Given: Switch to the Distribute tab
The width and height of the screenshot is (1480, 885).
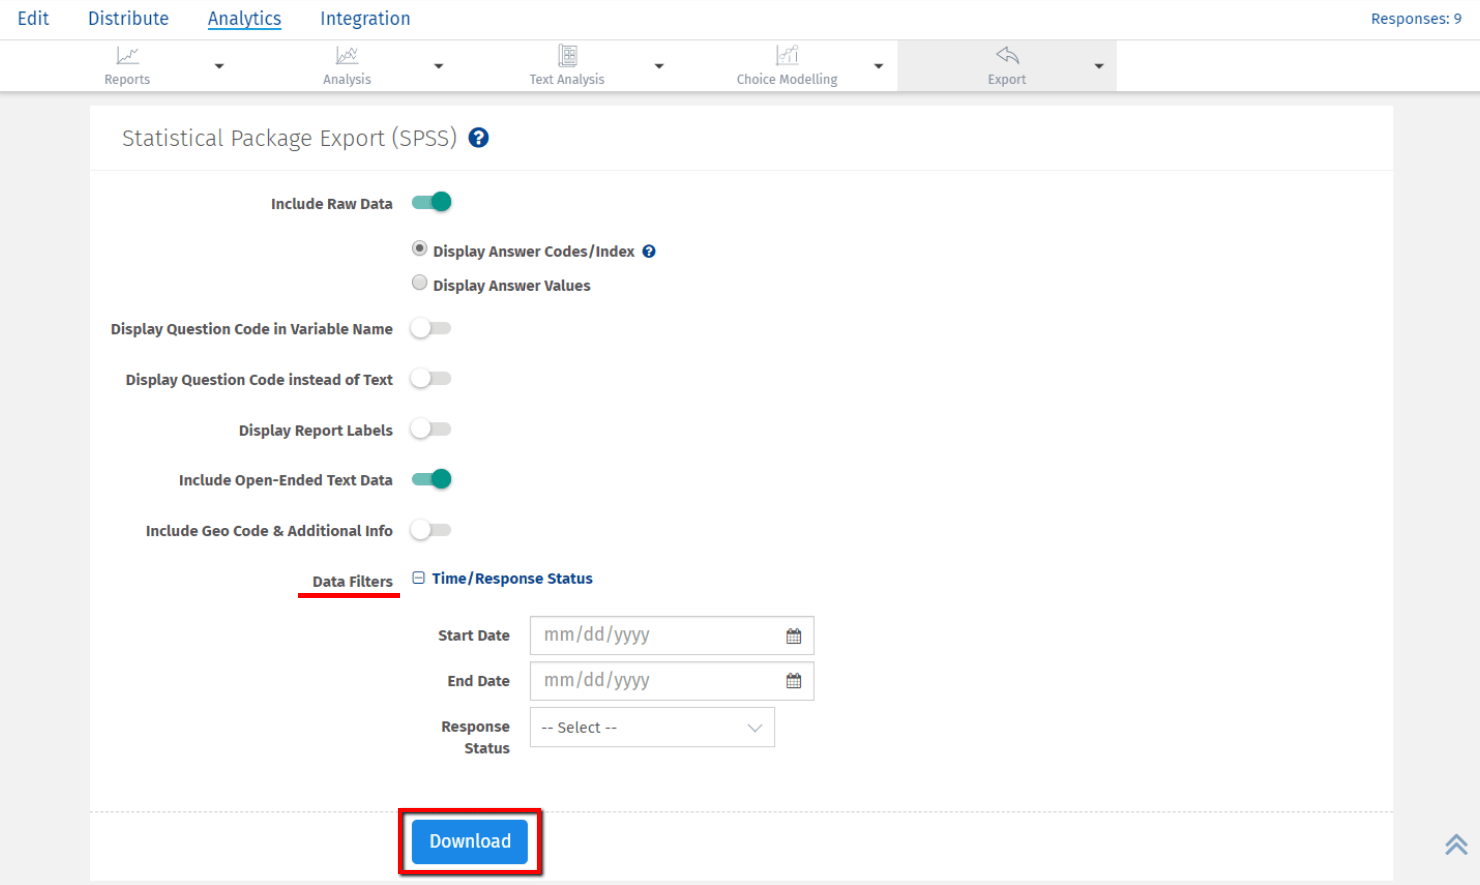Looking at the screenshot, I should pyautogui.click(x=128, y=18).
